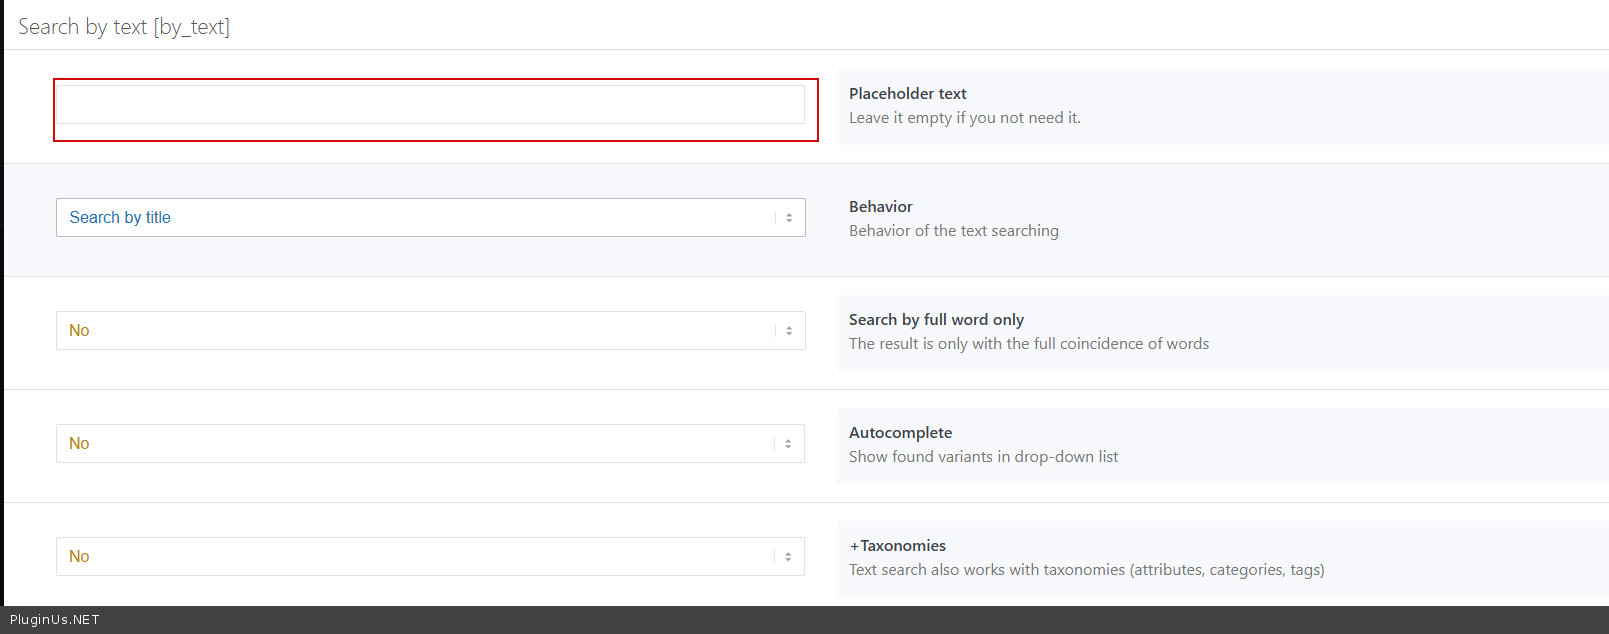Click the +Taxonomies option label

pos(897,546)
